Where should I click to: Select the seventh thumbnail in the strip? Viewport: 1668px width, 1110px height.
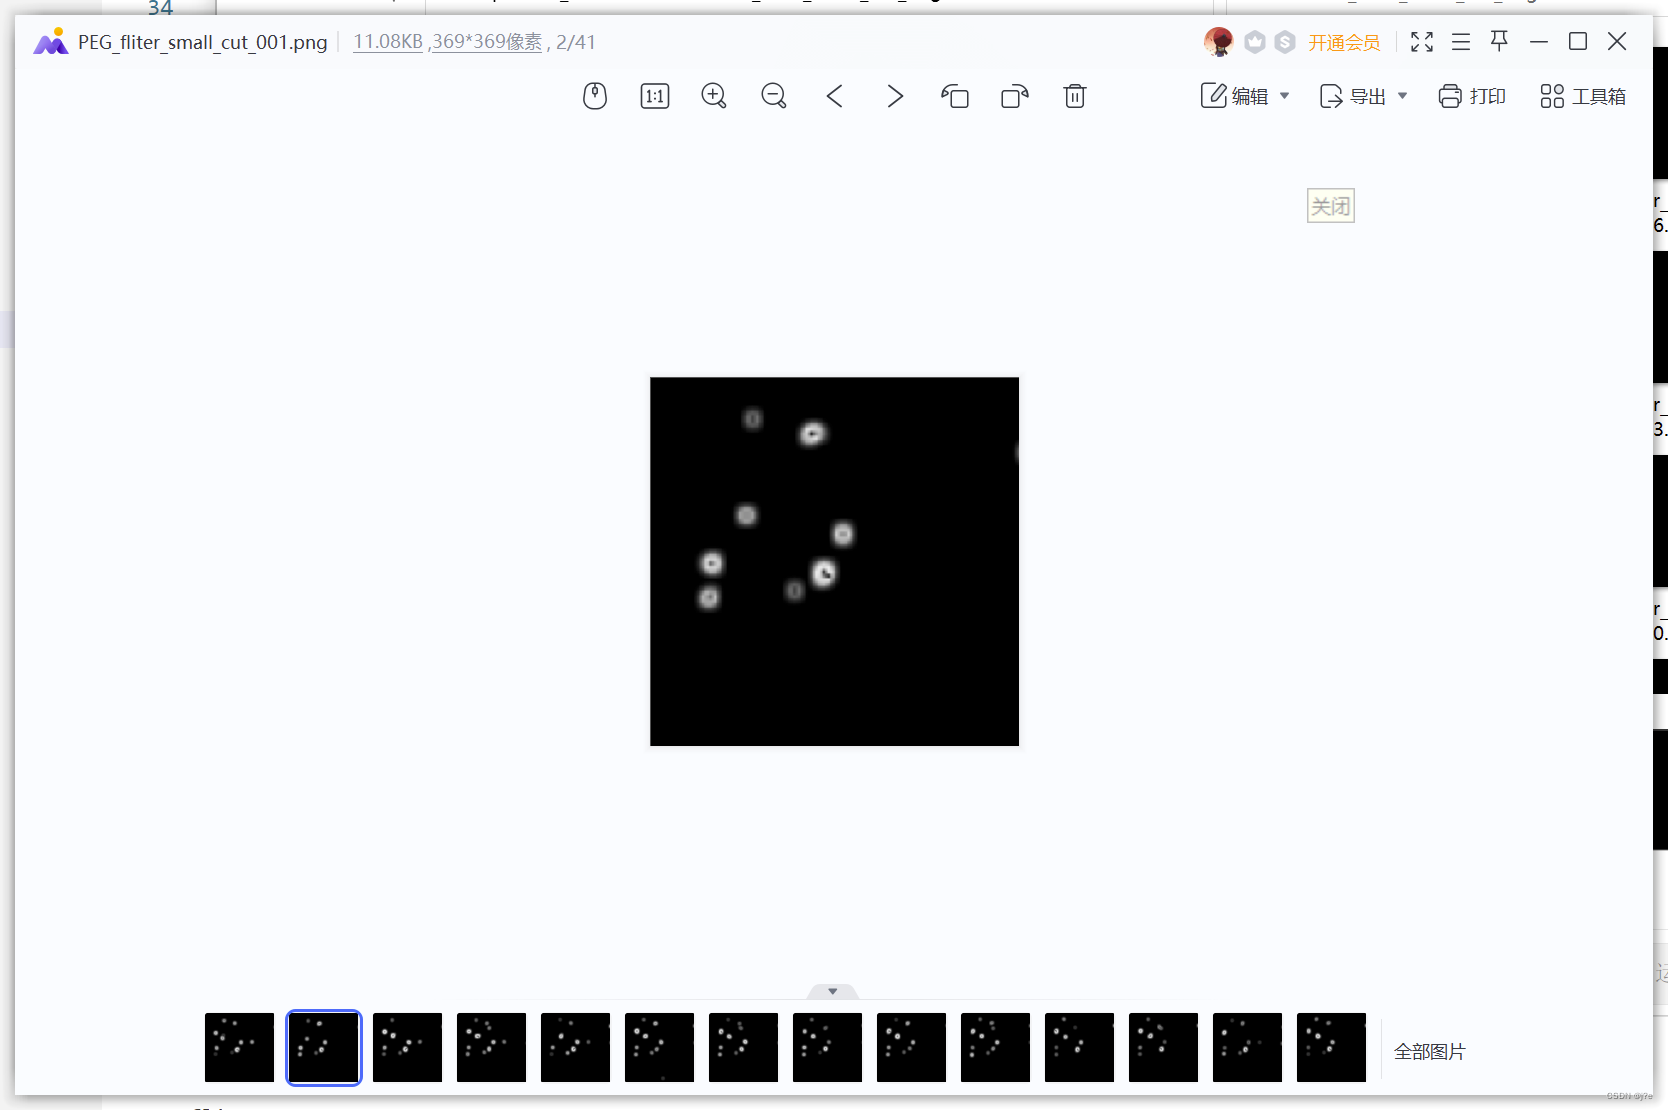[743, 1047]
